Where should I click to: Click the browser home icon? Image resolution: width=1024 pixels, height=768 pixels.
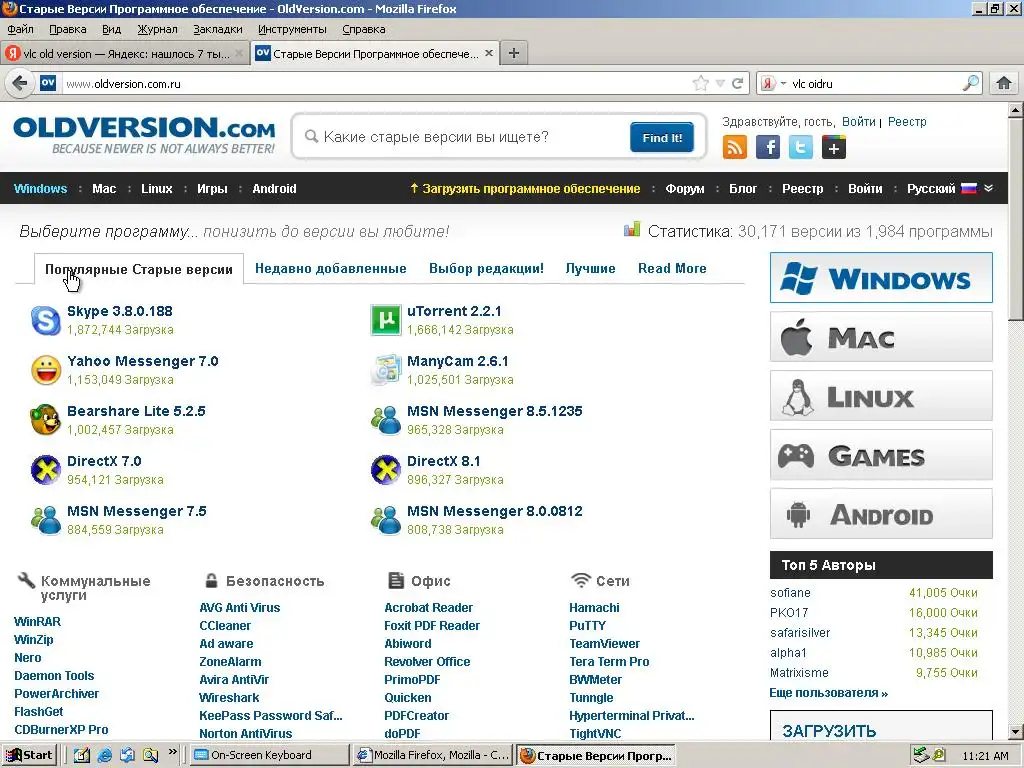pyautogui.click(x=1004, y=84)
